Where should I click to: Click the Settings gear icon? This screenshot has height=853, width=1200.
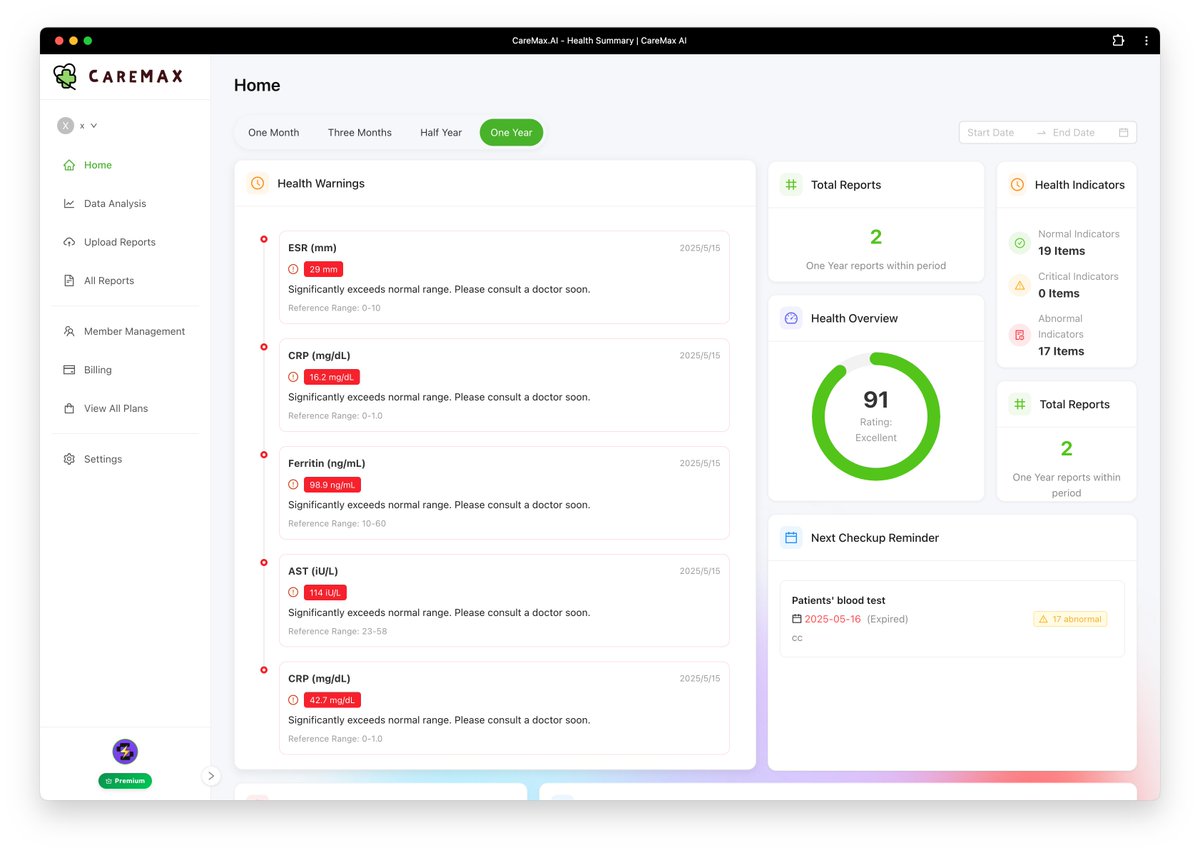pyautogui.click(x=69, y=459)
